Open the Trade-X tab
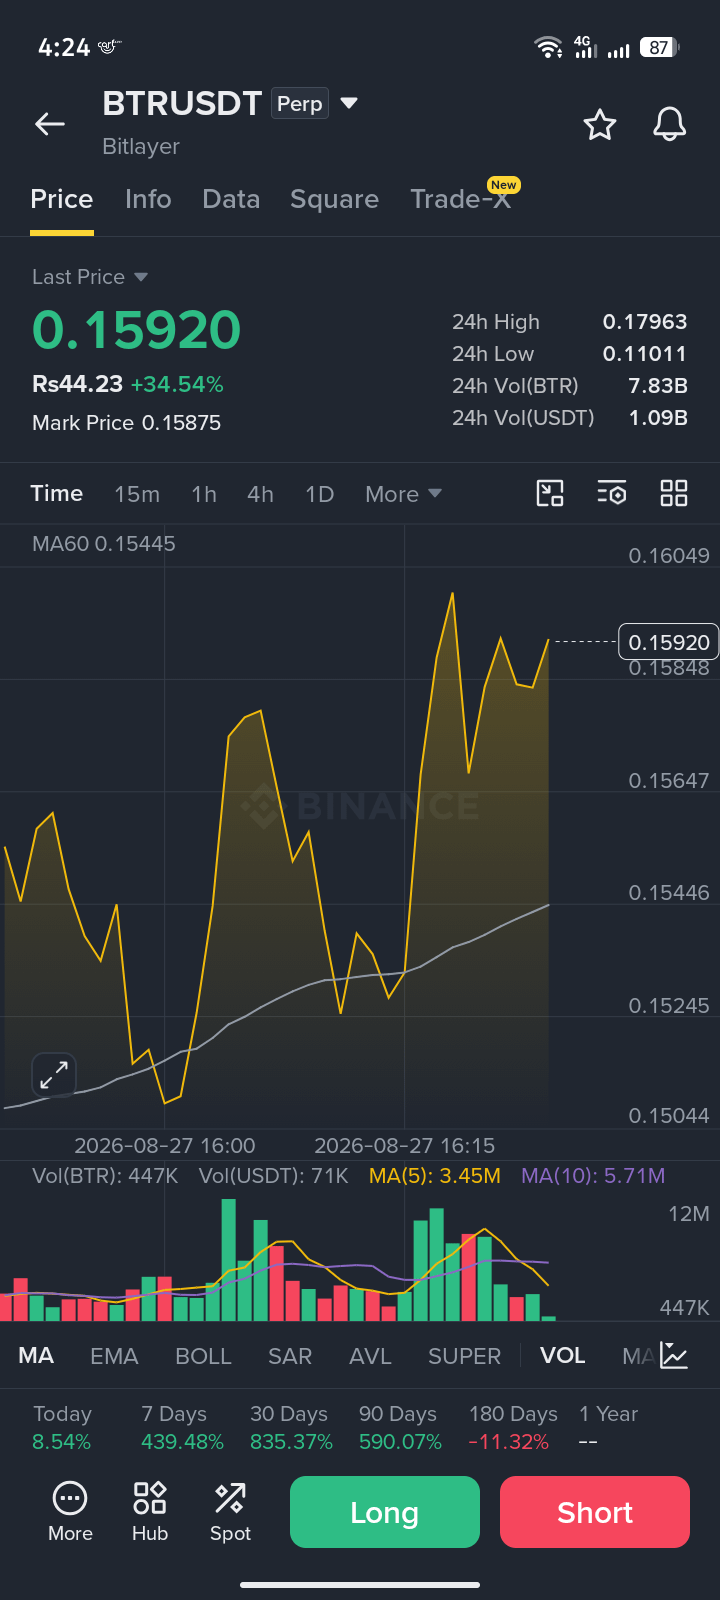 click(461, 199)
